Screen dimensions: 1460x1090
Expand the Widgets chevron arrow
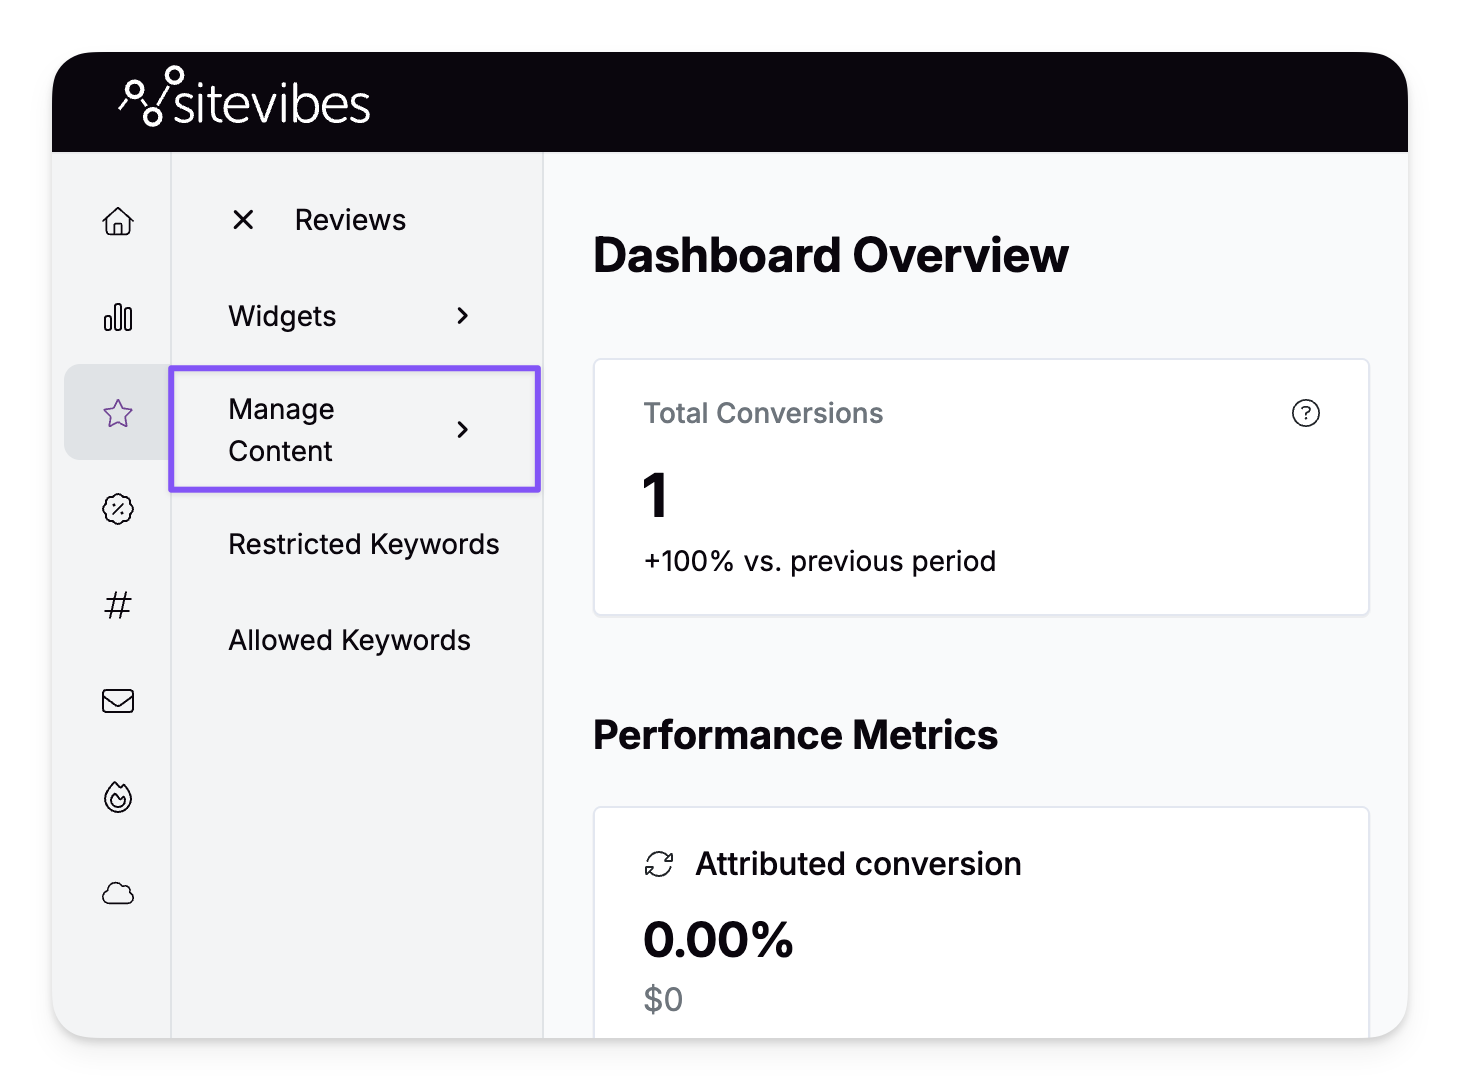pyautogui.click(x=462, y=316)
